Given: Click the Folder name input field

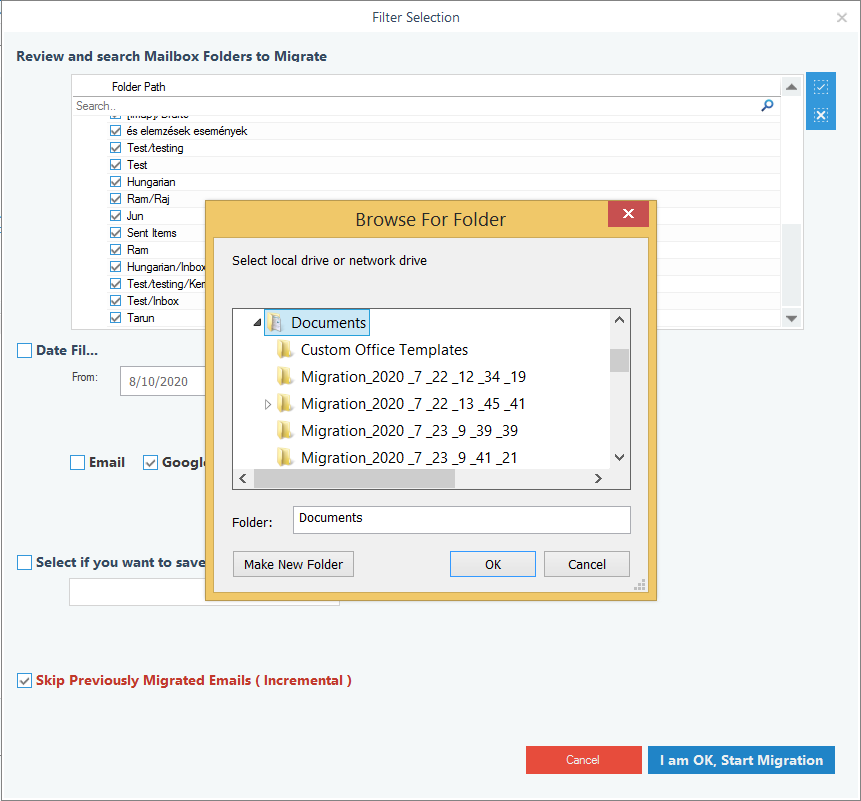Looking at the screenshot, I should [x=461, y=520].
